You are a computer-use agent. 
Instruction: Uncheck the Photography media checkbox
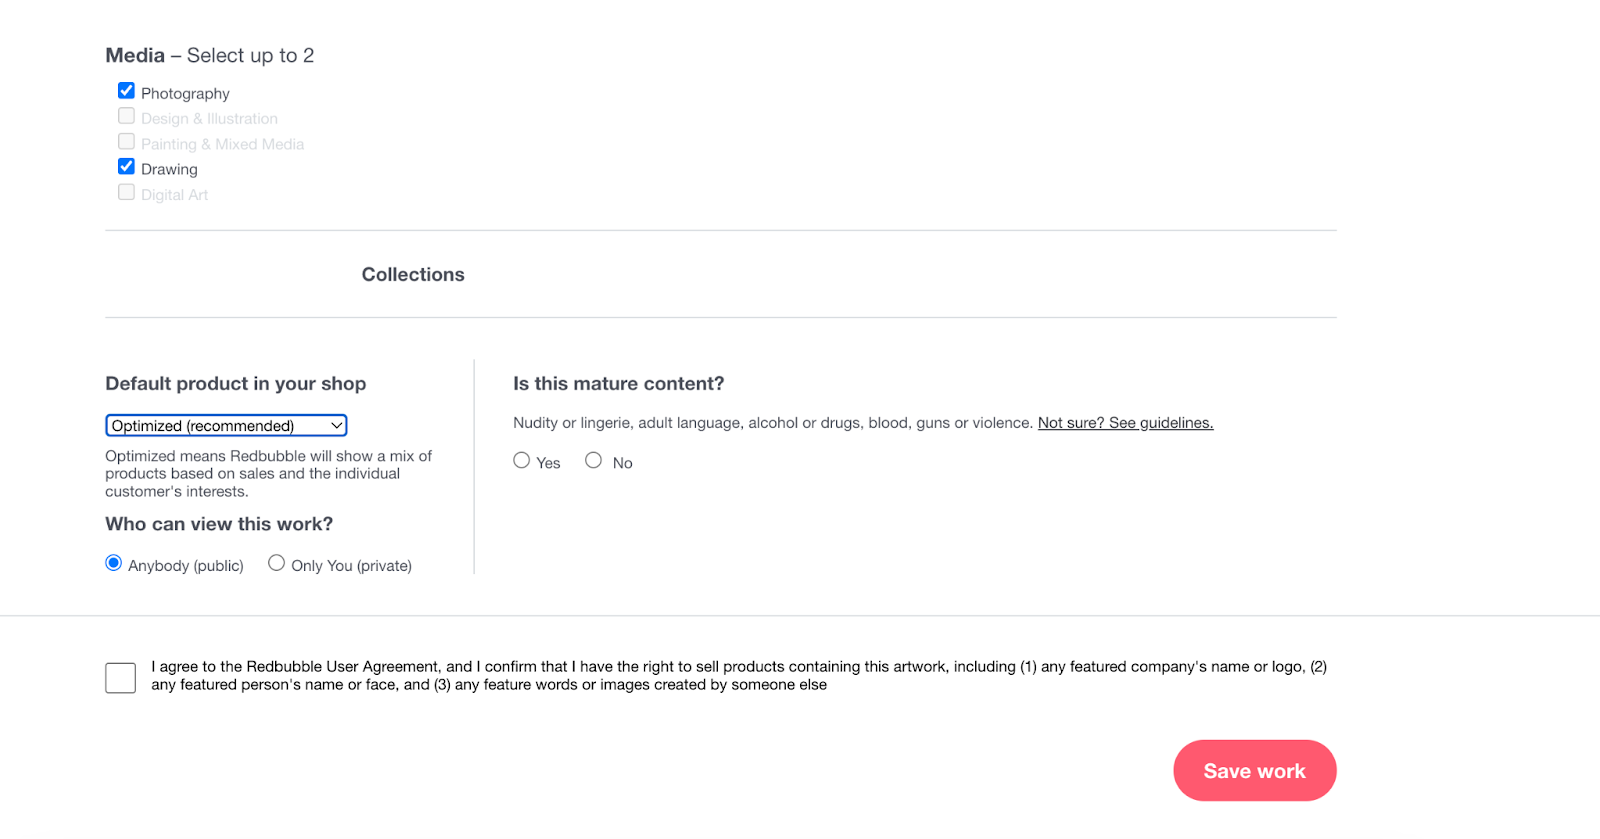coord(126,89)
